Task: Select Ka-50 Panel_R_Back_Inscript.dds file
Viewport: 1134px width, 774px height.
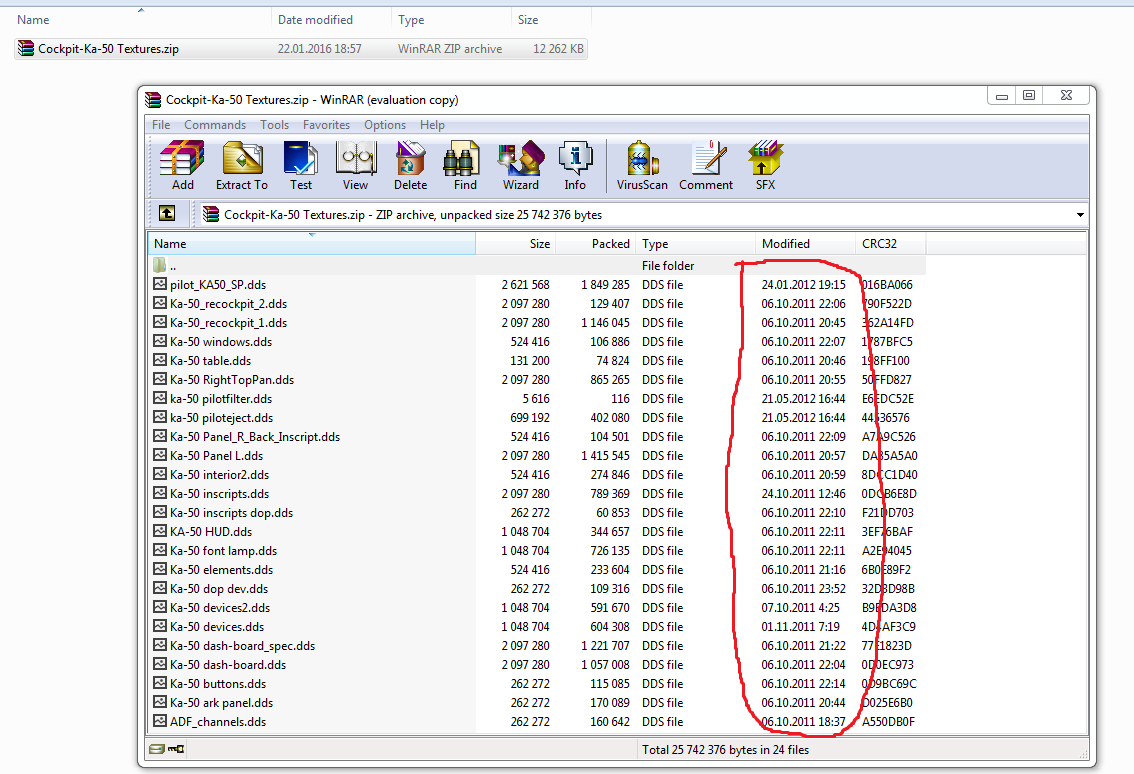Action: 255,436
